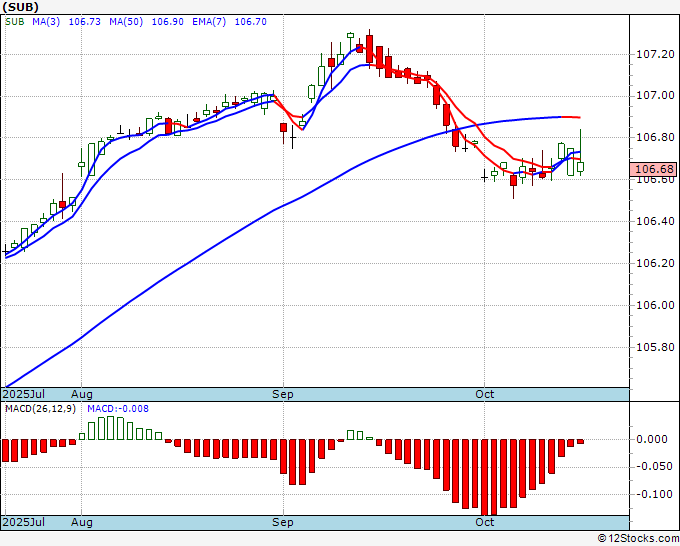Click the 106.00 price axis label

pos(655,305)
